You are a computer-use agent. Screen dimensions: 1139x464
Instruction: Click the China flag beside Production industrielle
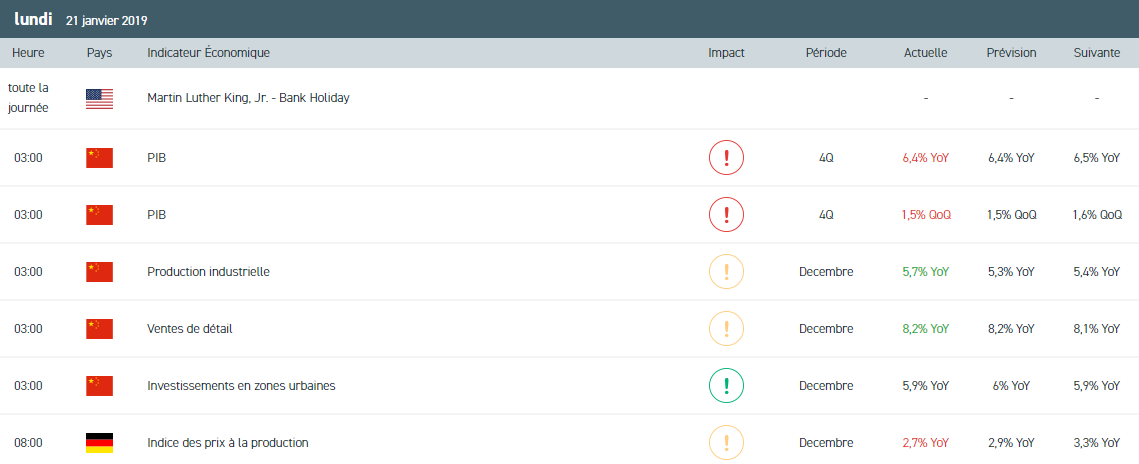coord(99,272)
